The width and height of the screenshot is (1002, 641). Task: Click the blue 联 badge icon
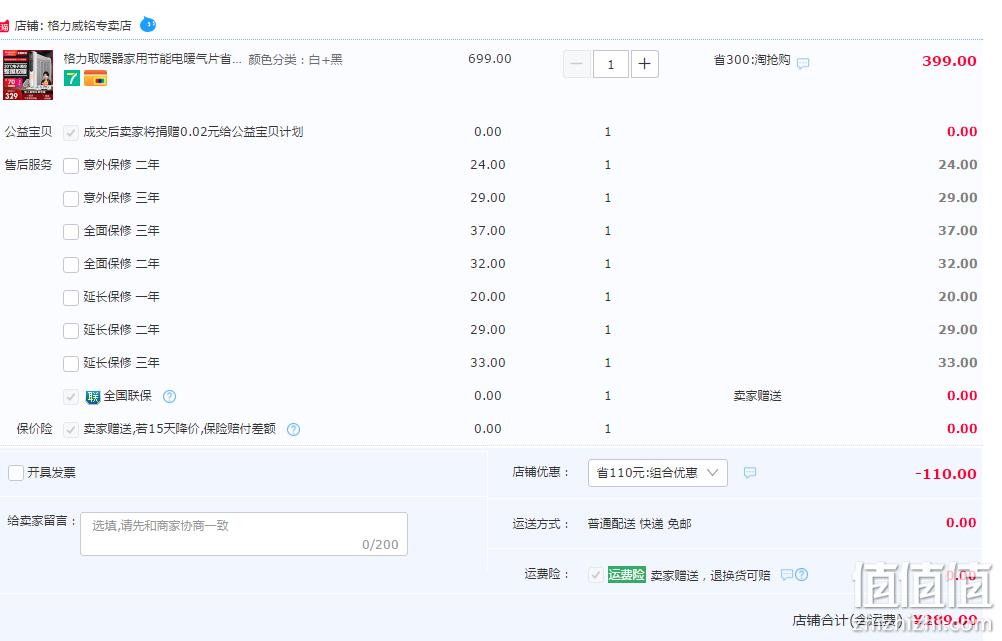tap(93, 397)
